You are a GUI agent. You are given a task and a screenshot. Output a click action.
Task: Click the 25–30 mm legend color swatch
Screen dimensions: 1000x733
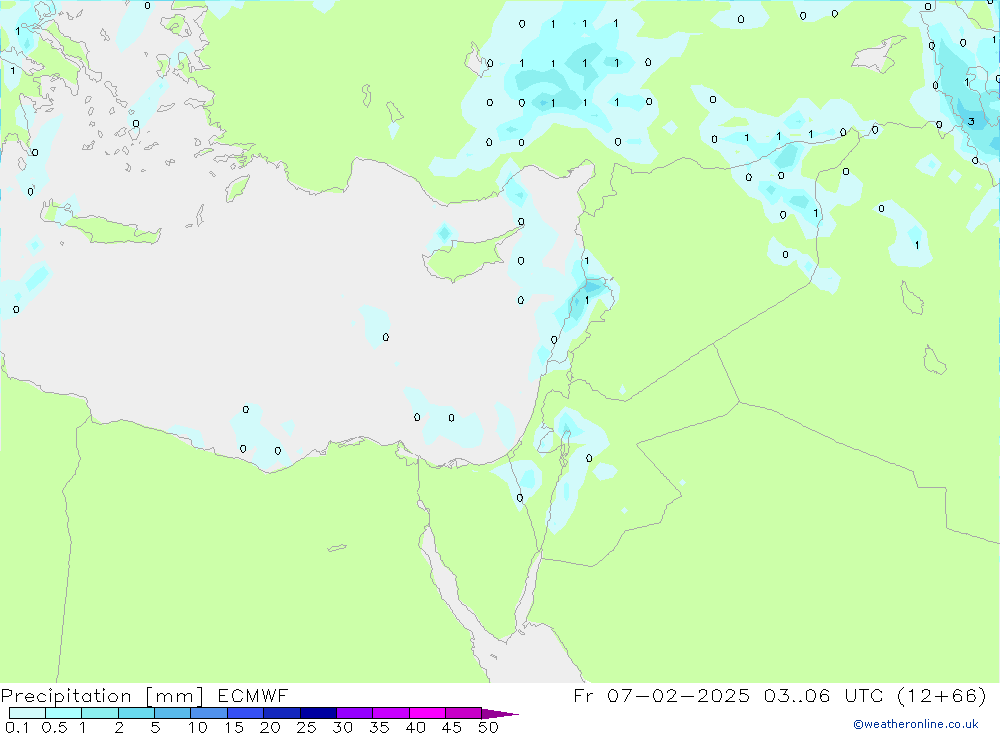318,713
